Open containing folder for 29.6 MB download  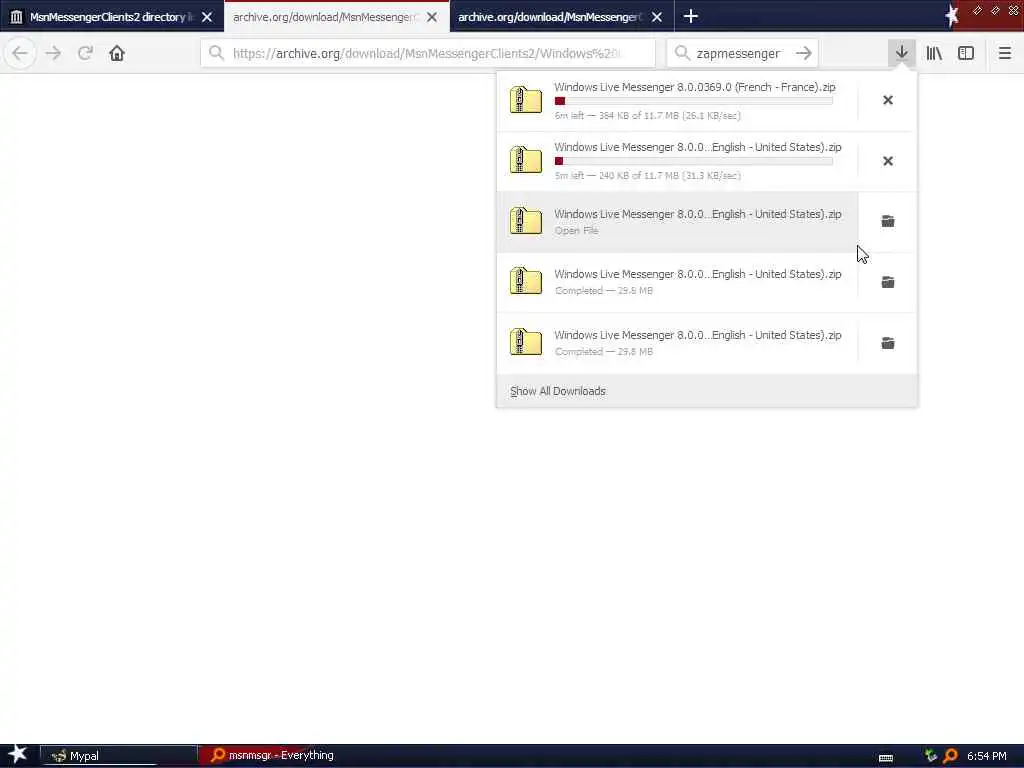click(888, 282)
